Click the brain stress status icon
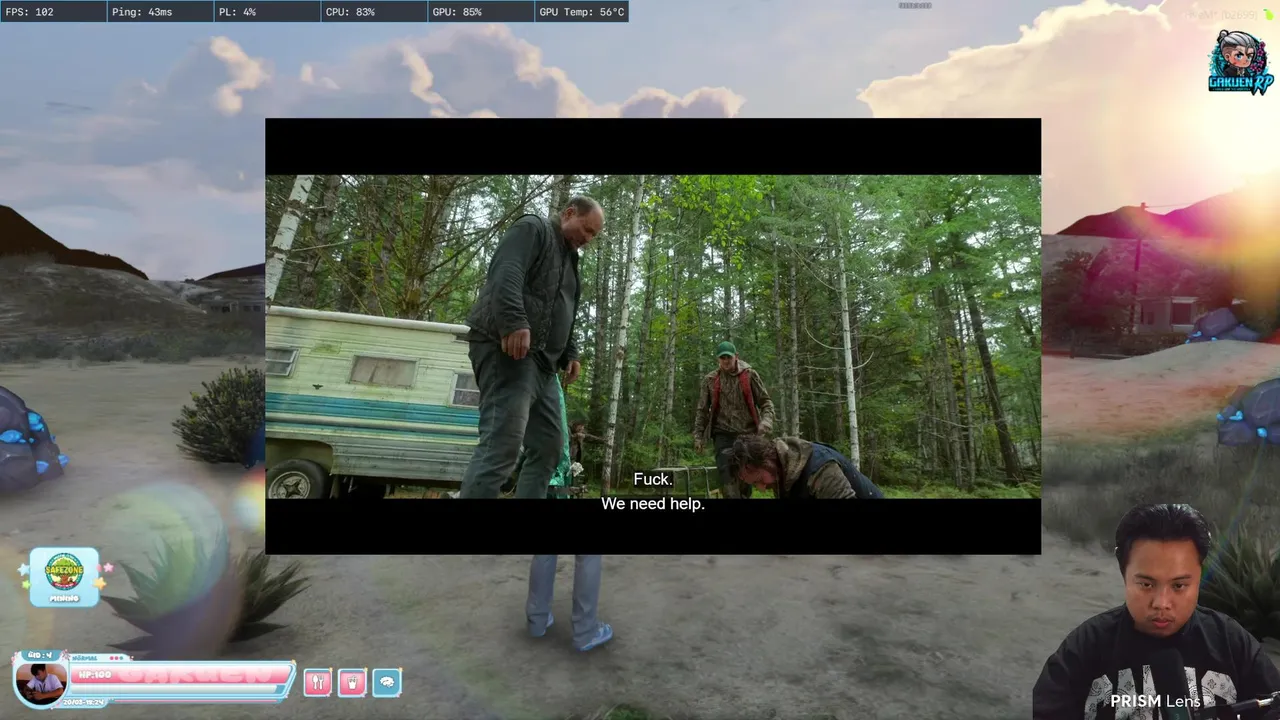The width and height of the screenshot is (1280, 720). click(387, 682)
